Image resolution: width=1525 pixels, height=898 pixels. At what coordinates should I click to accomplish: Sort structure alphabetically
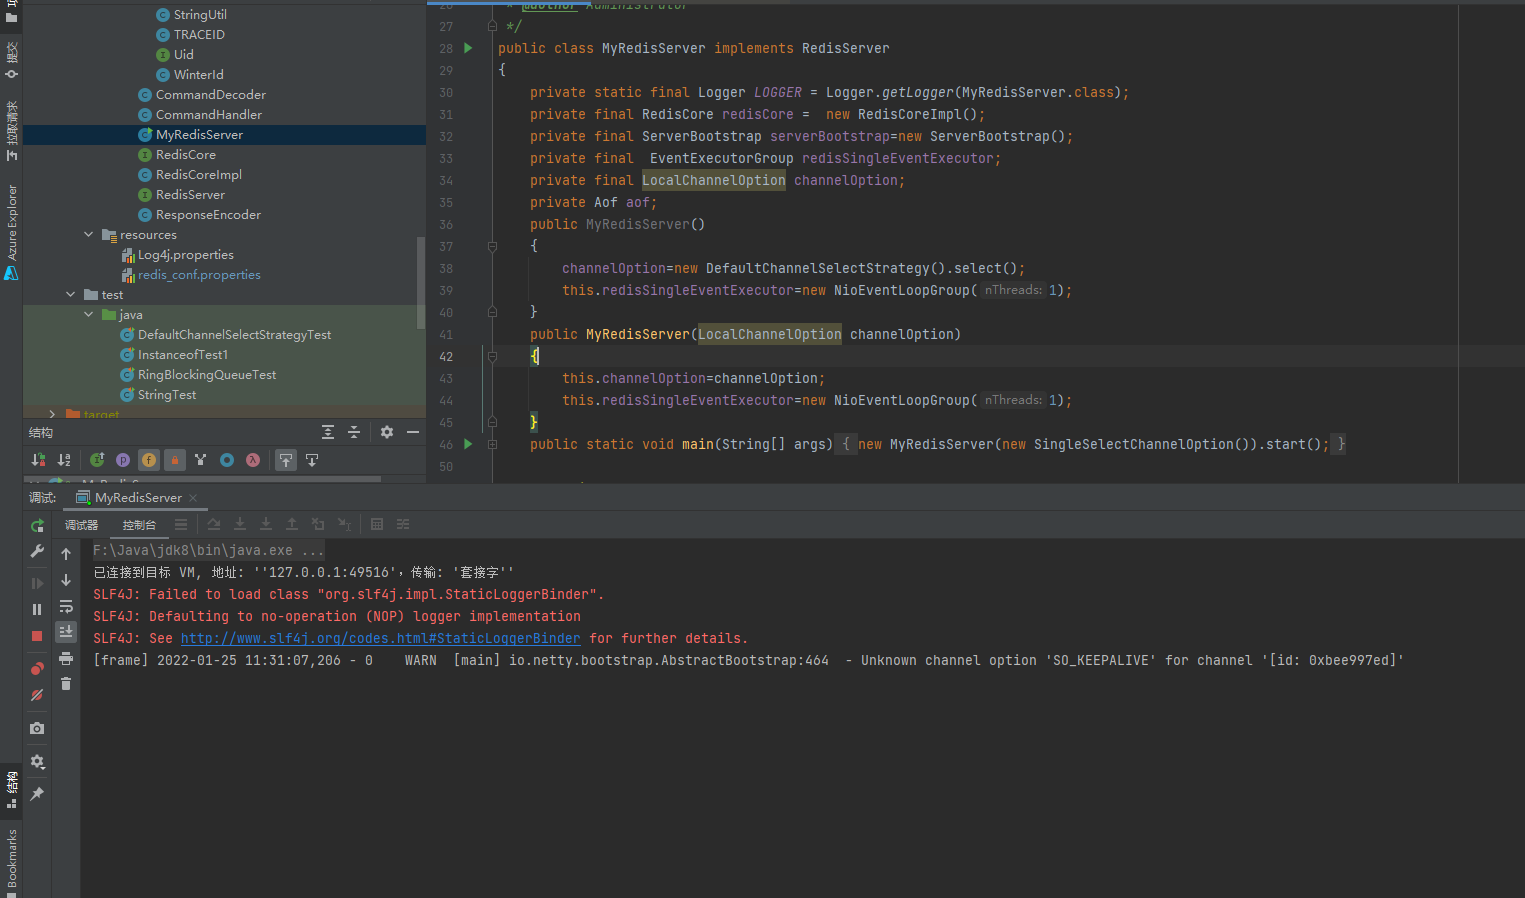click(x=64, y=460)
